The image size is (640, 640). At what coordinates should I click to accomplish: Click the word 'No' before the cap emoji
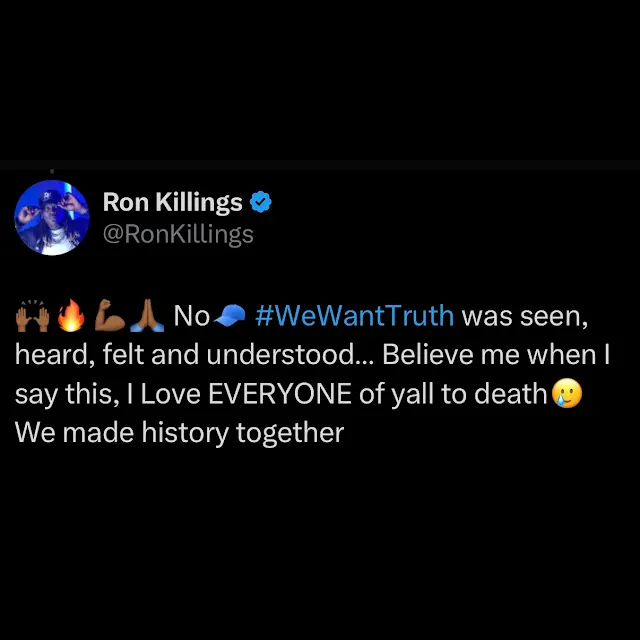191,316
